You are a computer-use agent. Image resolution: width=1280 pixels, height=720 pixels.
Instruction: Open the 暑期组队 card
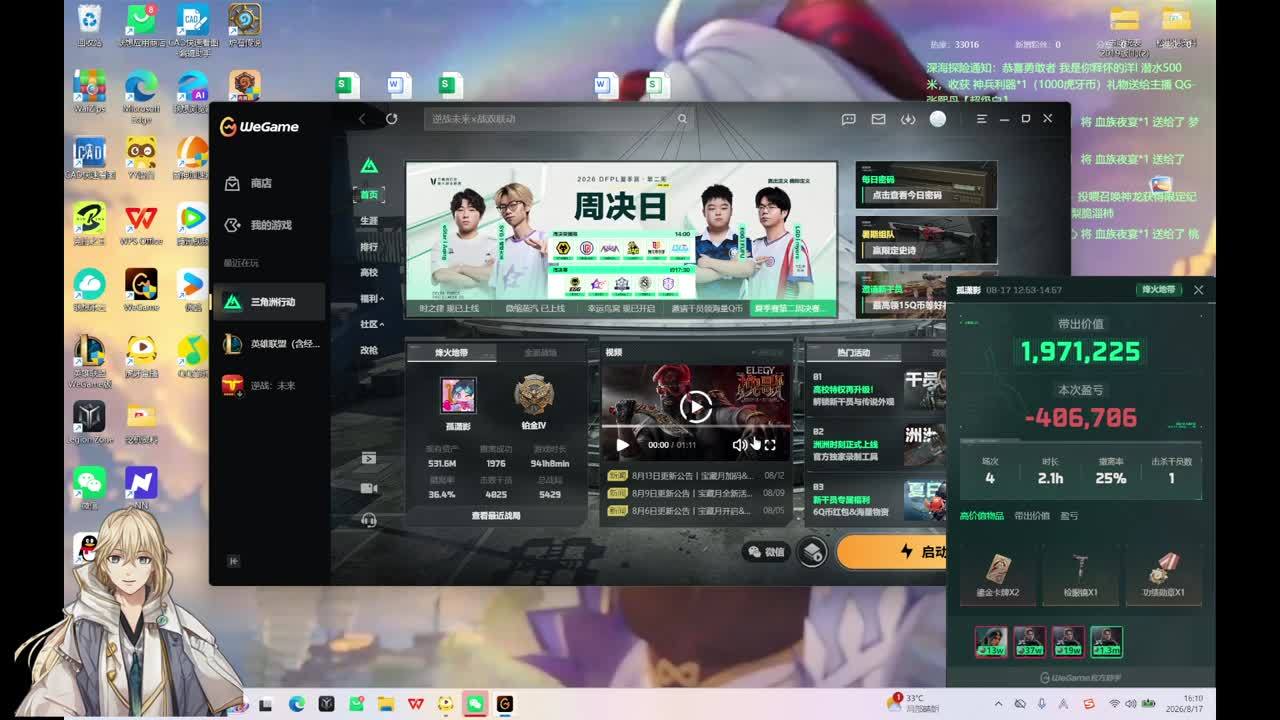(x=926, y=240)
